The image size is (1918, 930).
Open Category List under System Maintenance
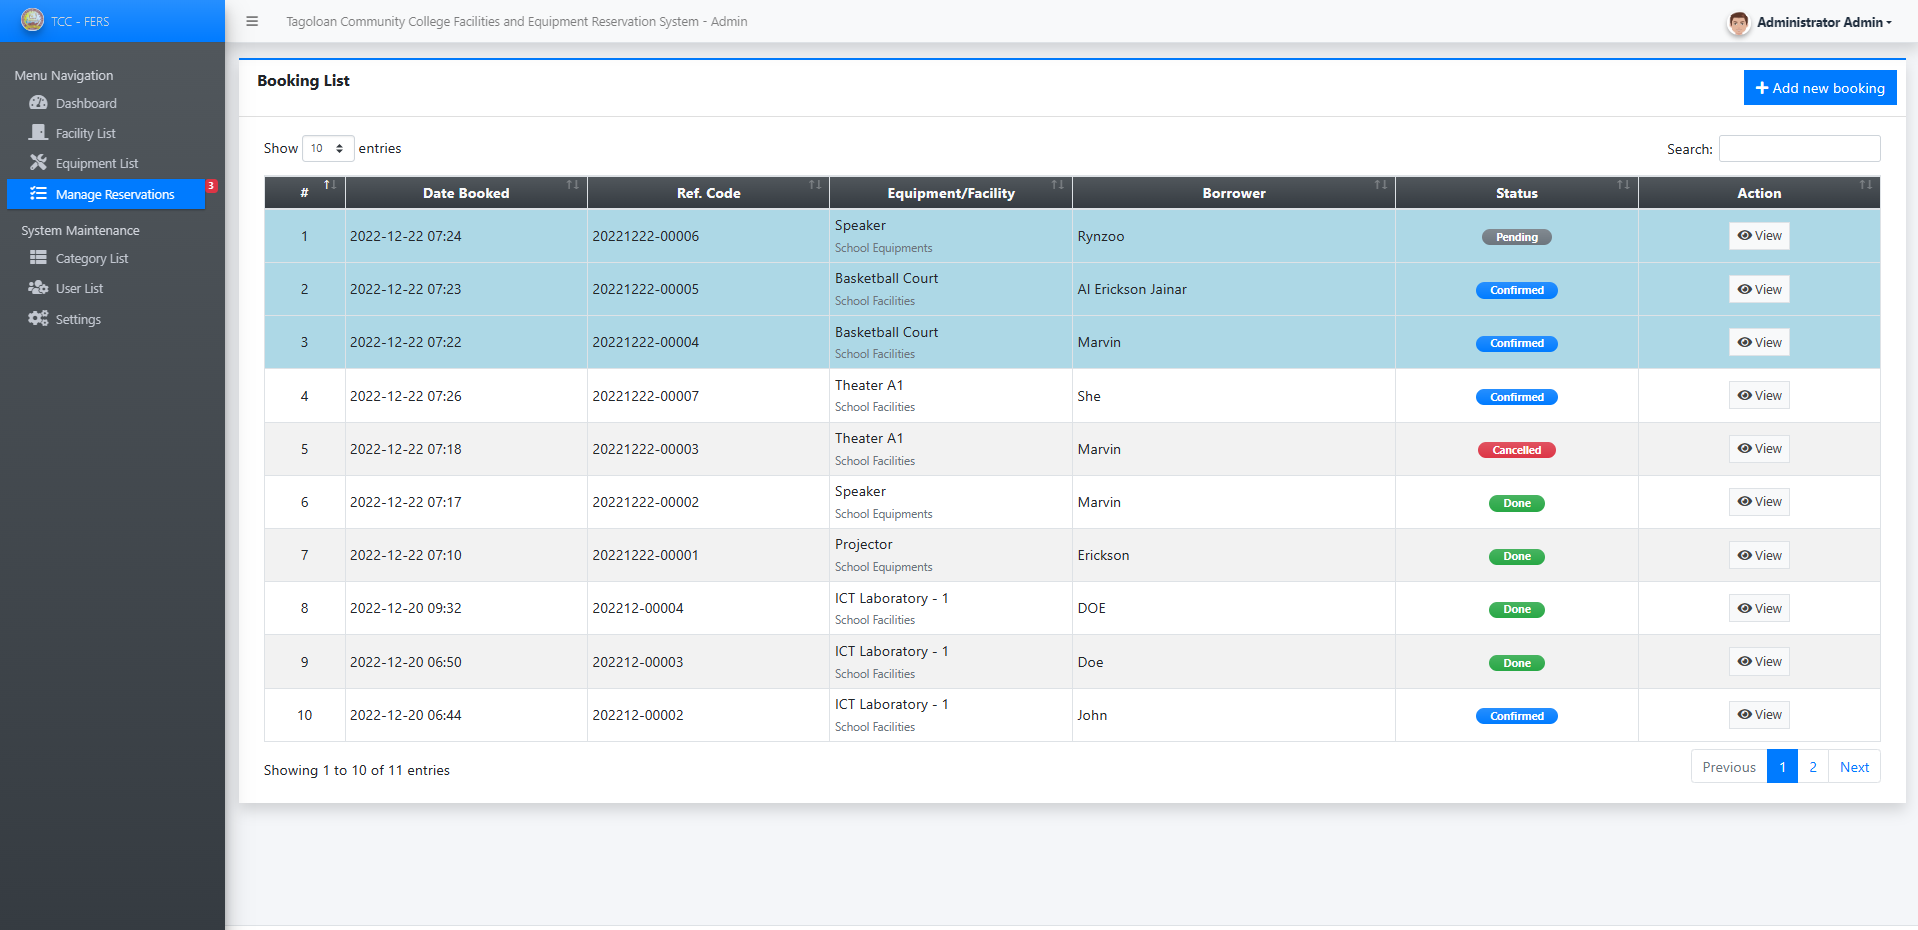(x=91, y=258)
